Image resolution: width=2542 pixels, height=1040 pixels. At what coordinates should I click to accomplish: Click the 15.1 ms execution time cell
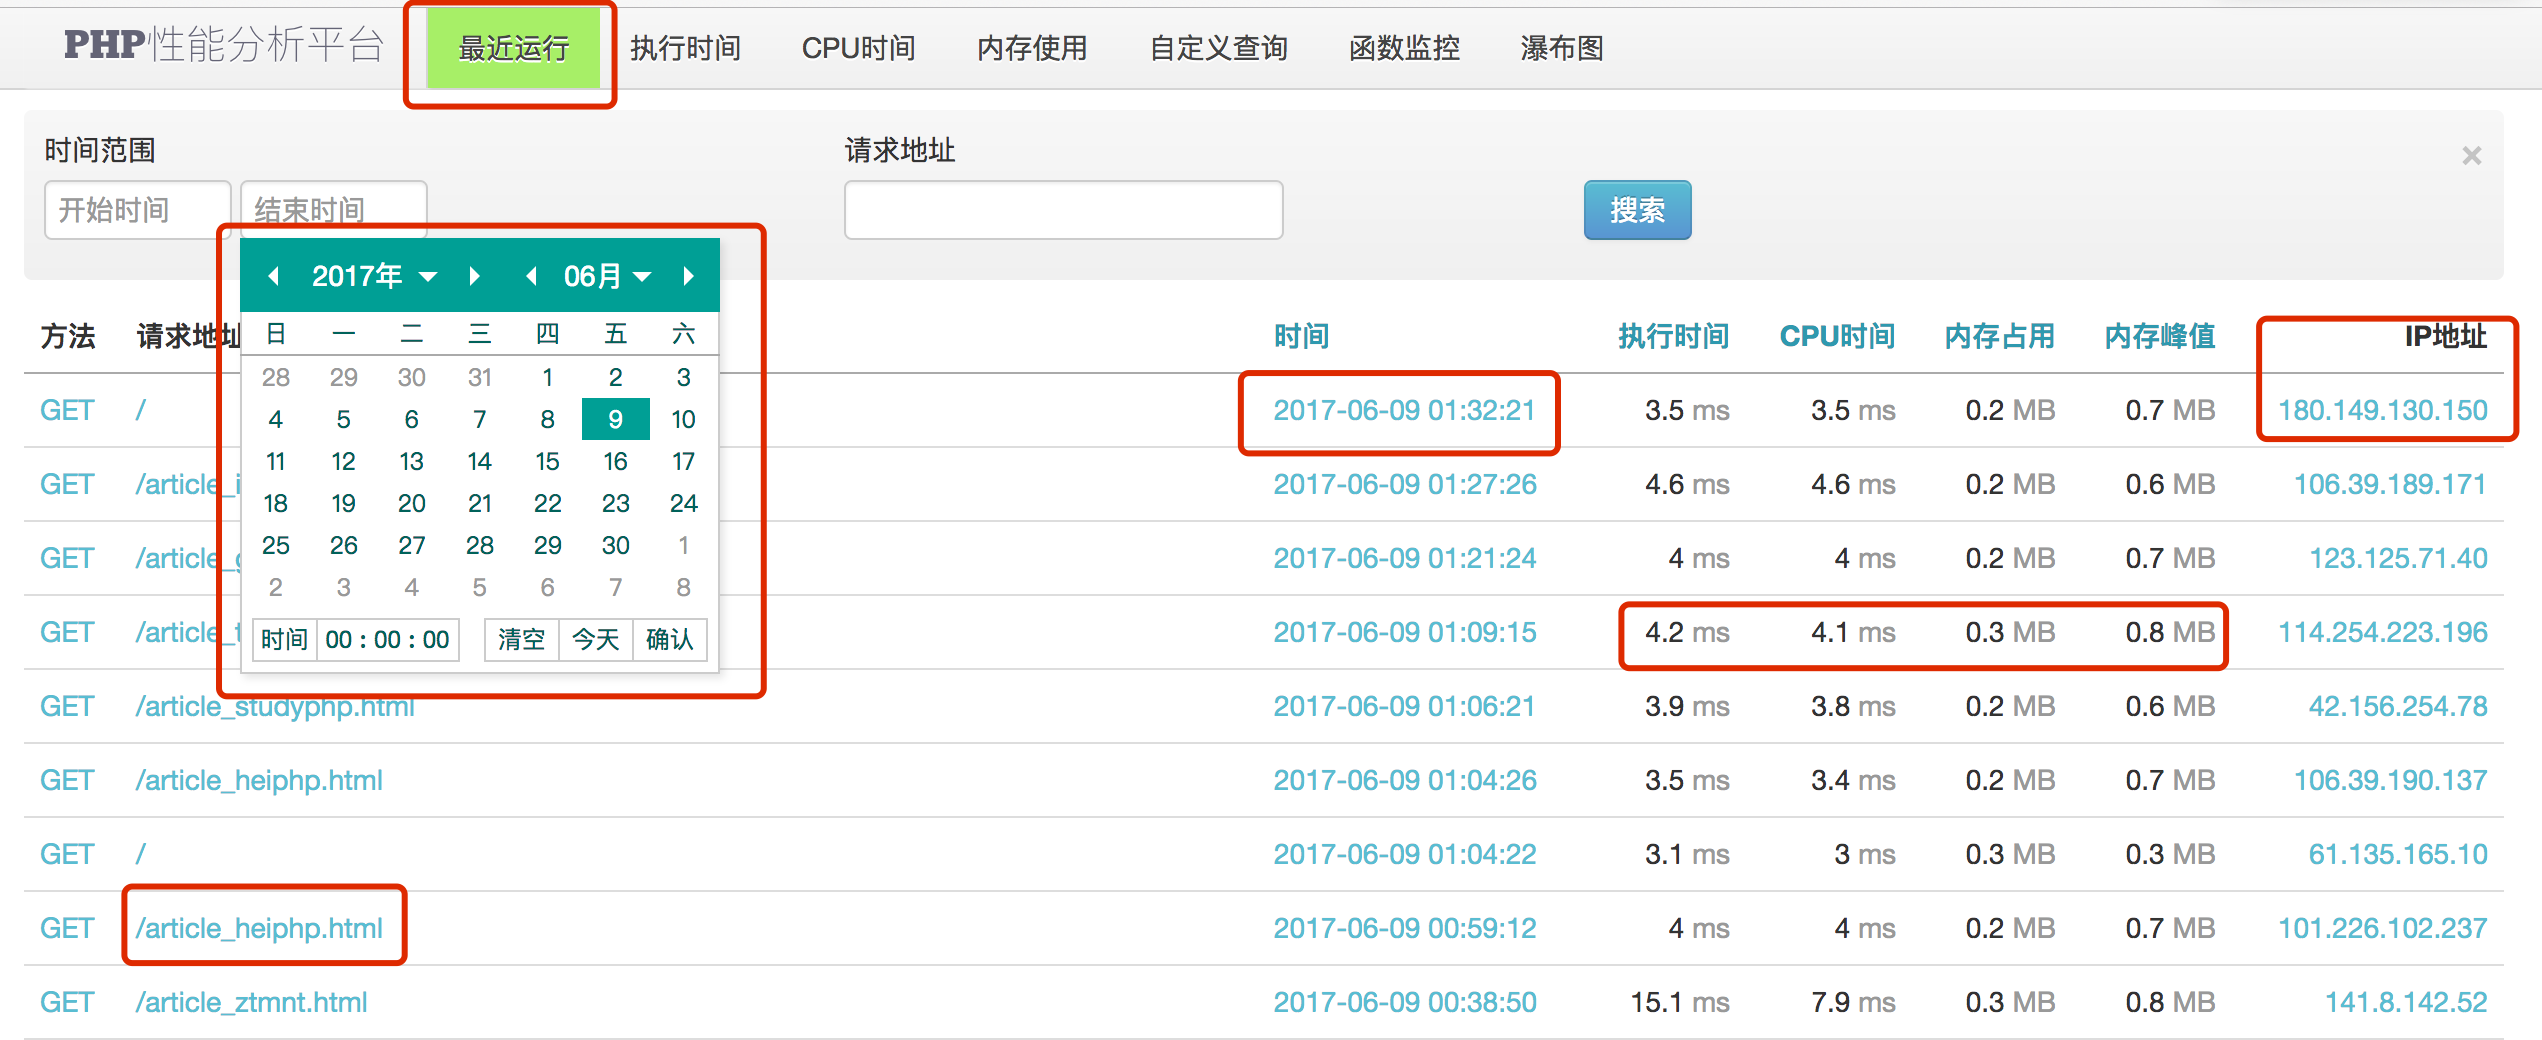pos(1679,1002)
